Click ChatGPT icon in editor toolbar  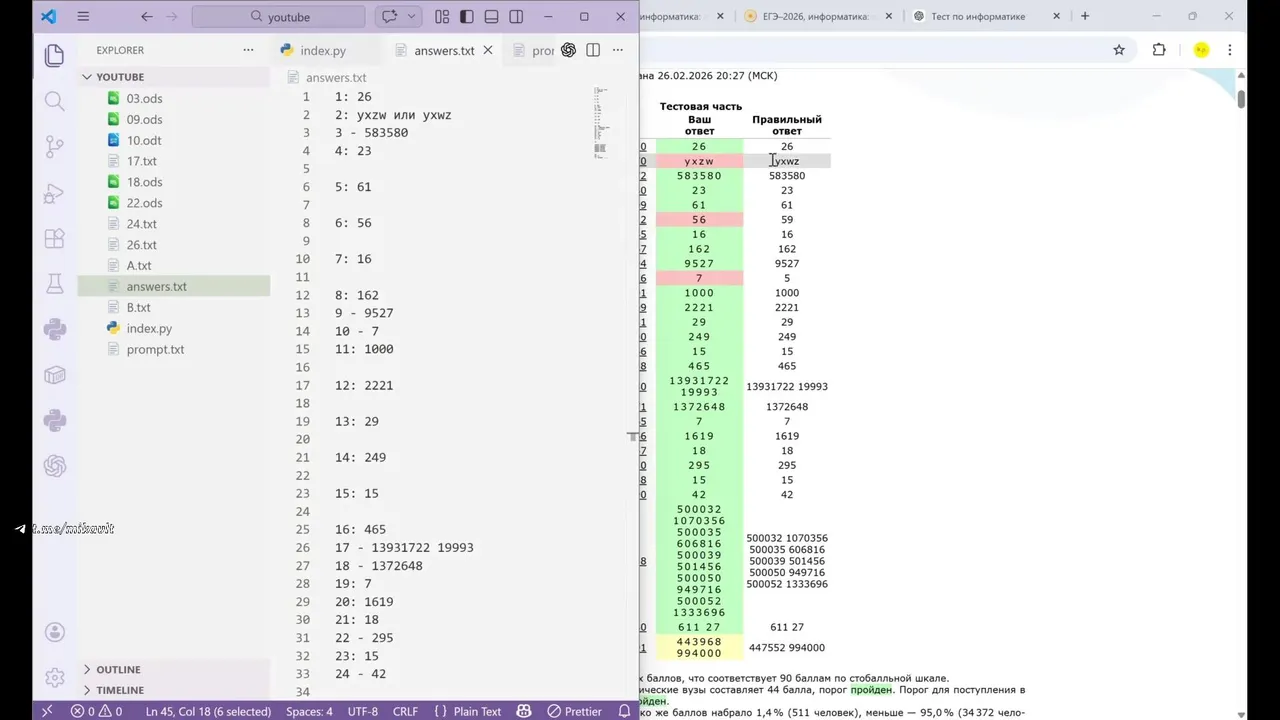click(568, 50)
